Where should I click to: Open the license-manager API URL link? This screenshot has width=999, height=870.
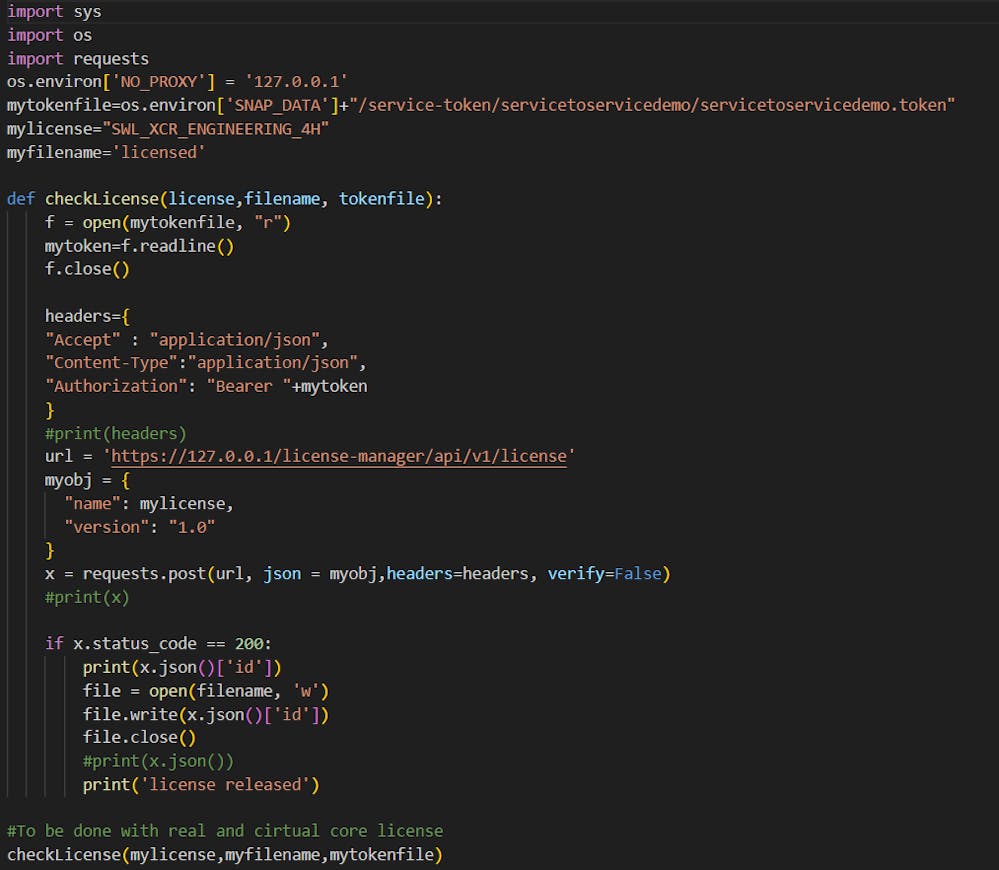point(338,457)
